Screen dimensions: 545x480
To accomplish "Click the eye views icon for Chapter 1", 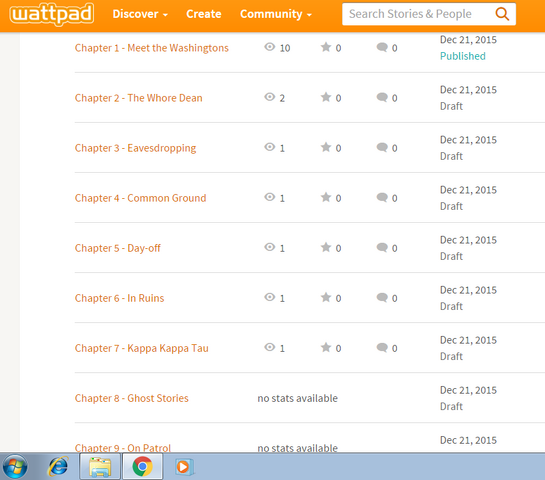I will click(x=269, y=47).
